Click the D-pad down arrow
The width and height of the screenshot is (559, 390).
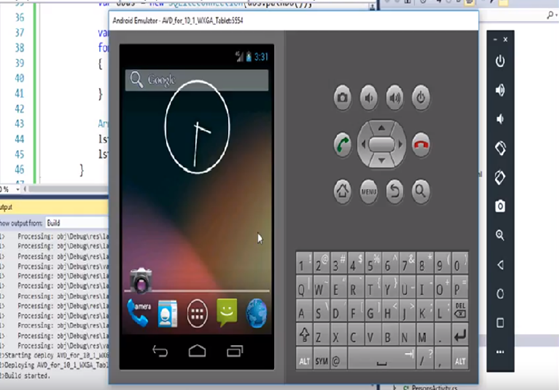pyautogui.click(x=381, y=161)
